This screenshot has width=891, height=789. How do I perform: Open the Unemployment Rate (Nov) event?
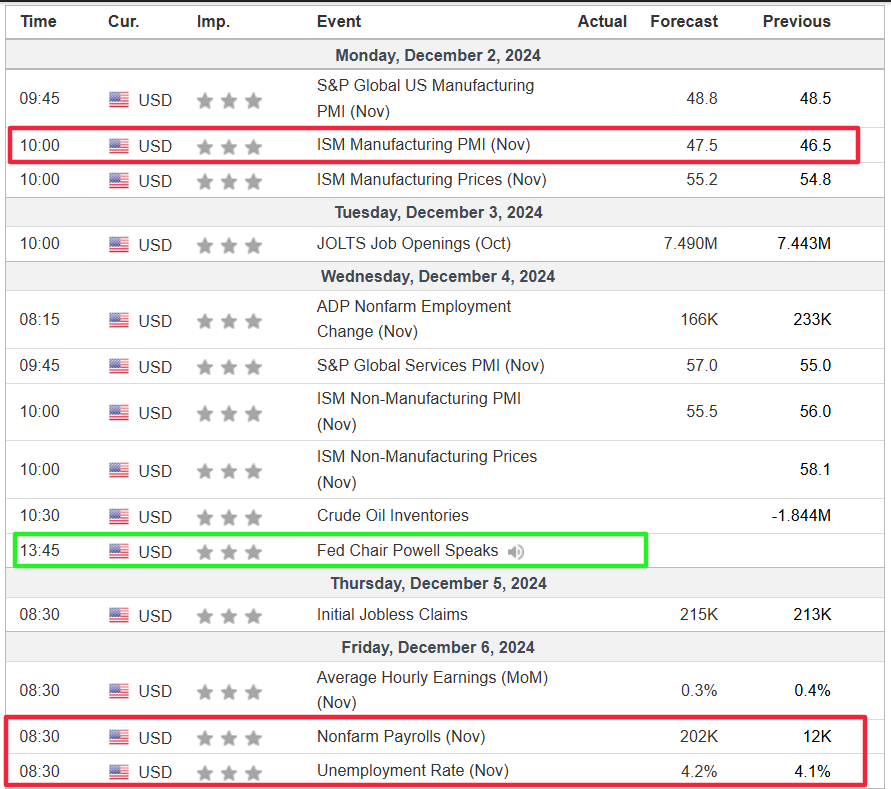(413, 771)
